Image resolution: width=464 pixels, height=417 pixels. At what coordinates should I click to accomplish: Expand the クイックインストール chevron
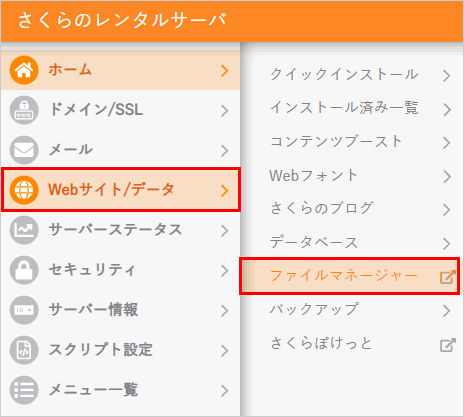coord(447,76)
